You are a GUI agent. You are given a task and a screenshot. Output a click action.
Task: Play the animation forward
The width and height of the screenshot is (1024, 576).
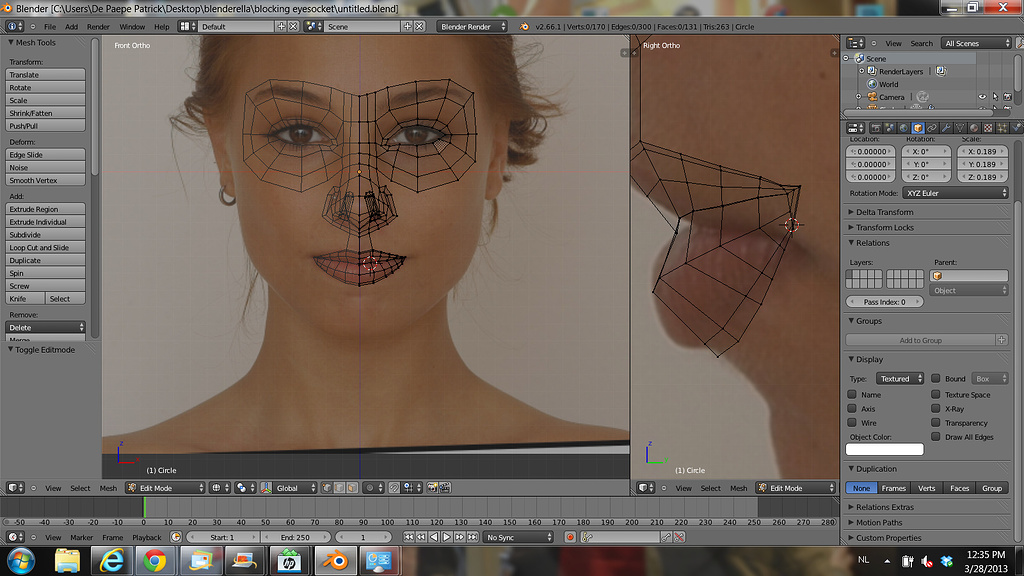coord(447,537)
